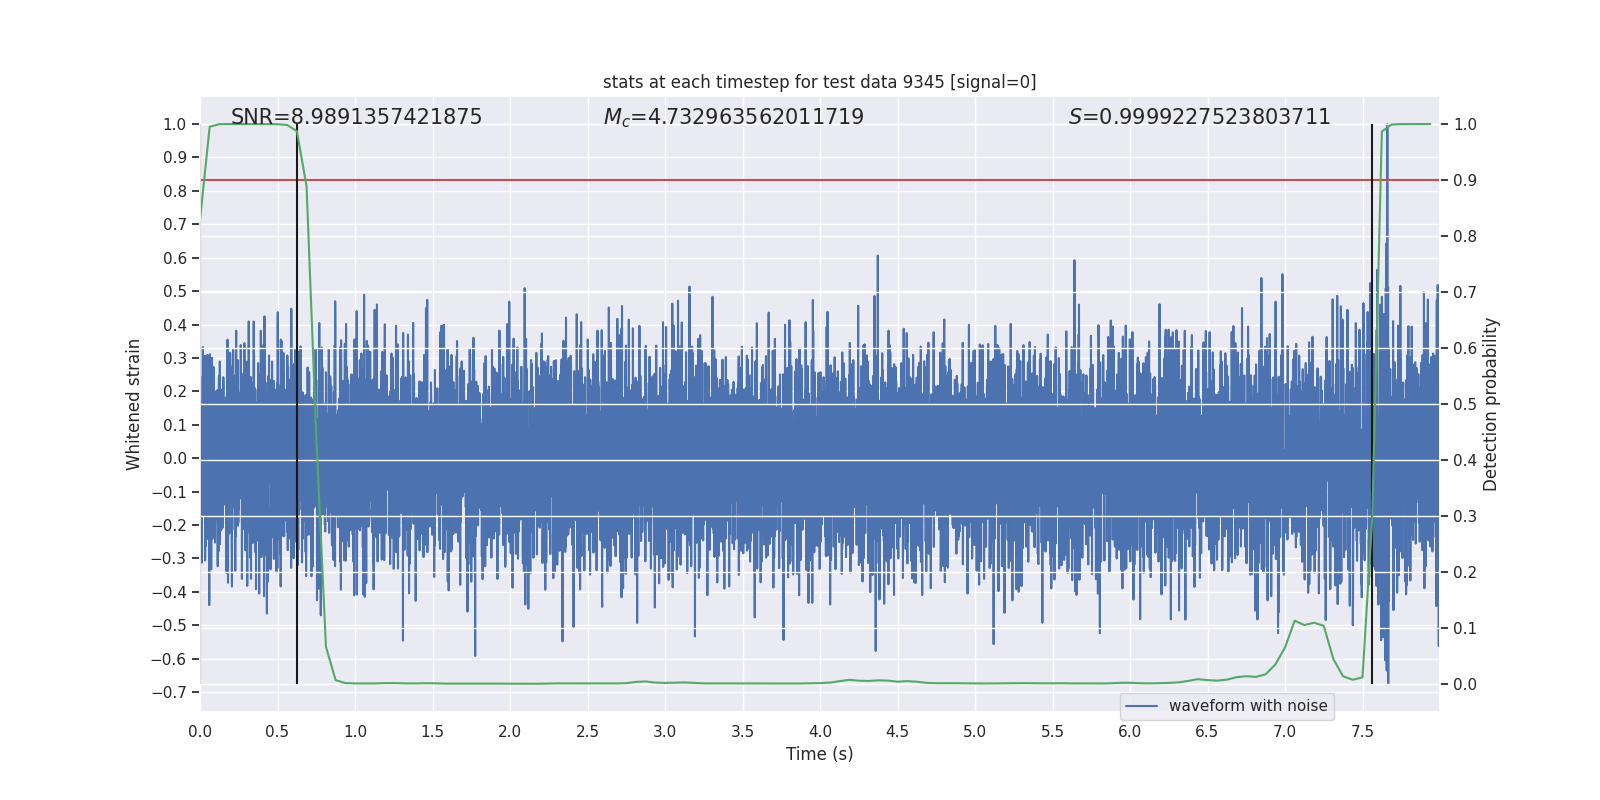This screenshot has width=1600, height=800.
Task: Select the S=0.9999 annotation text
Action: (1199, 117)
